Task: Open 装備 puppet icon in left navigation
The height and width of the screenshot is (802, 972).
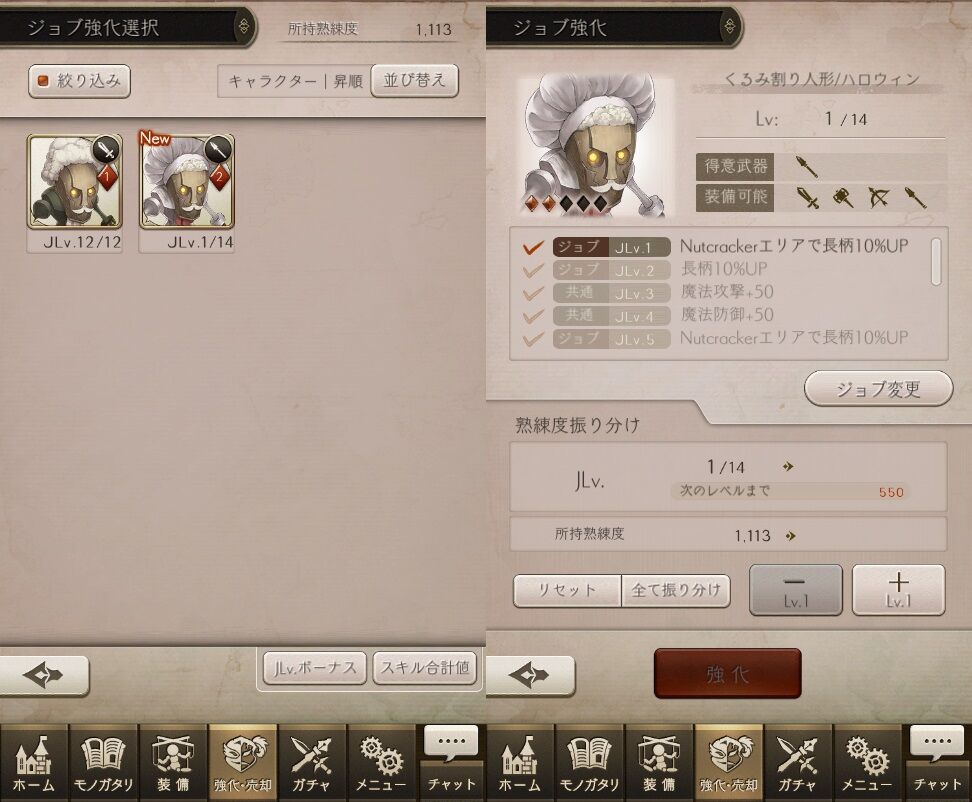Action: tap(173, 762)
